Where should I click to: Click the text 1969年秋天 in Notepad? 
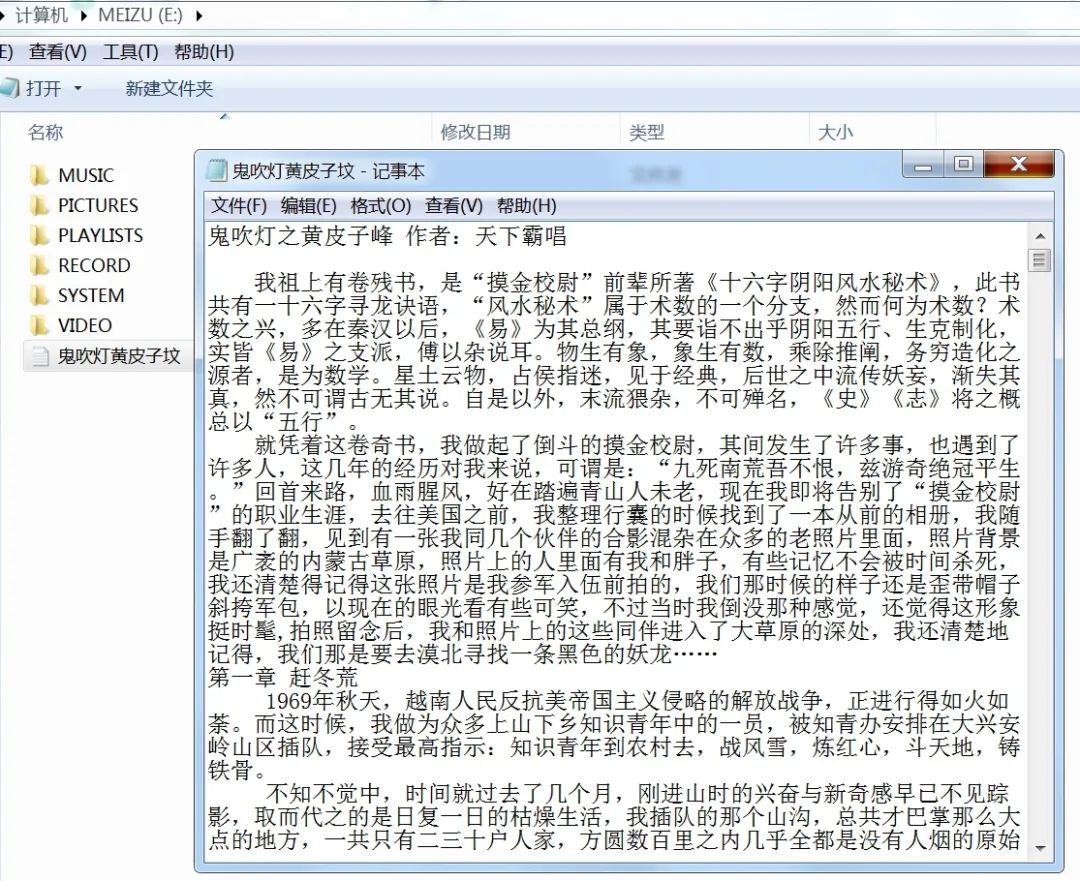[x=324, y=701]
